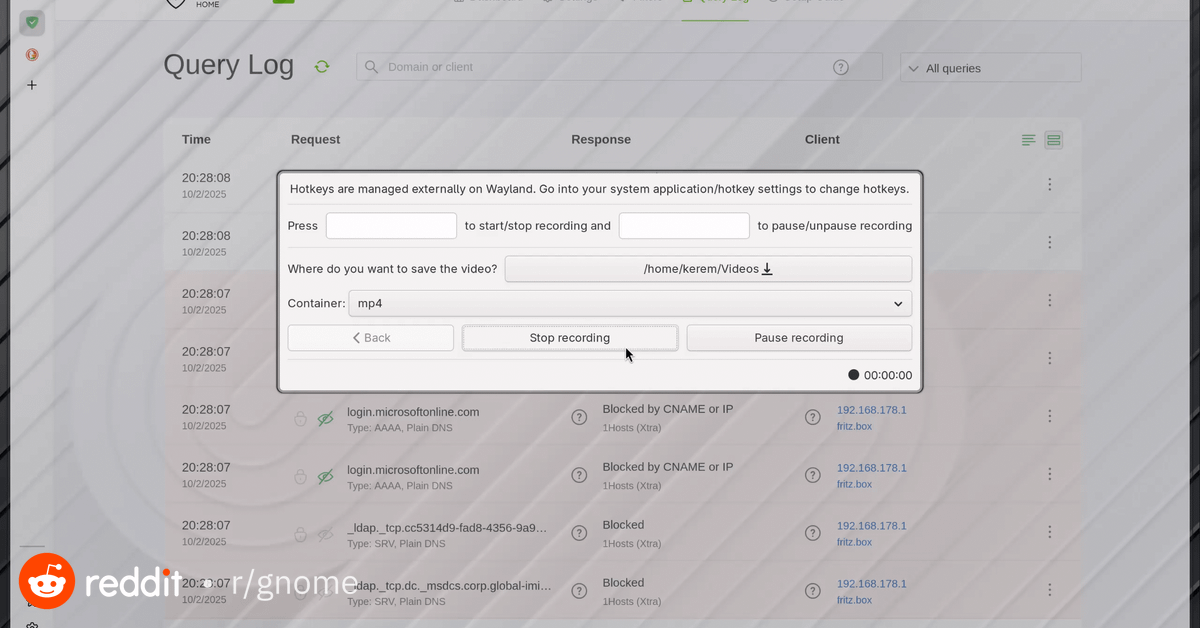Switch to the compact list view icon
Screen dimensions: 1200x628
[x=1028, y=140]
